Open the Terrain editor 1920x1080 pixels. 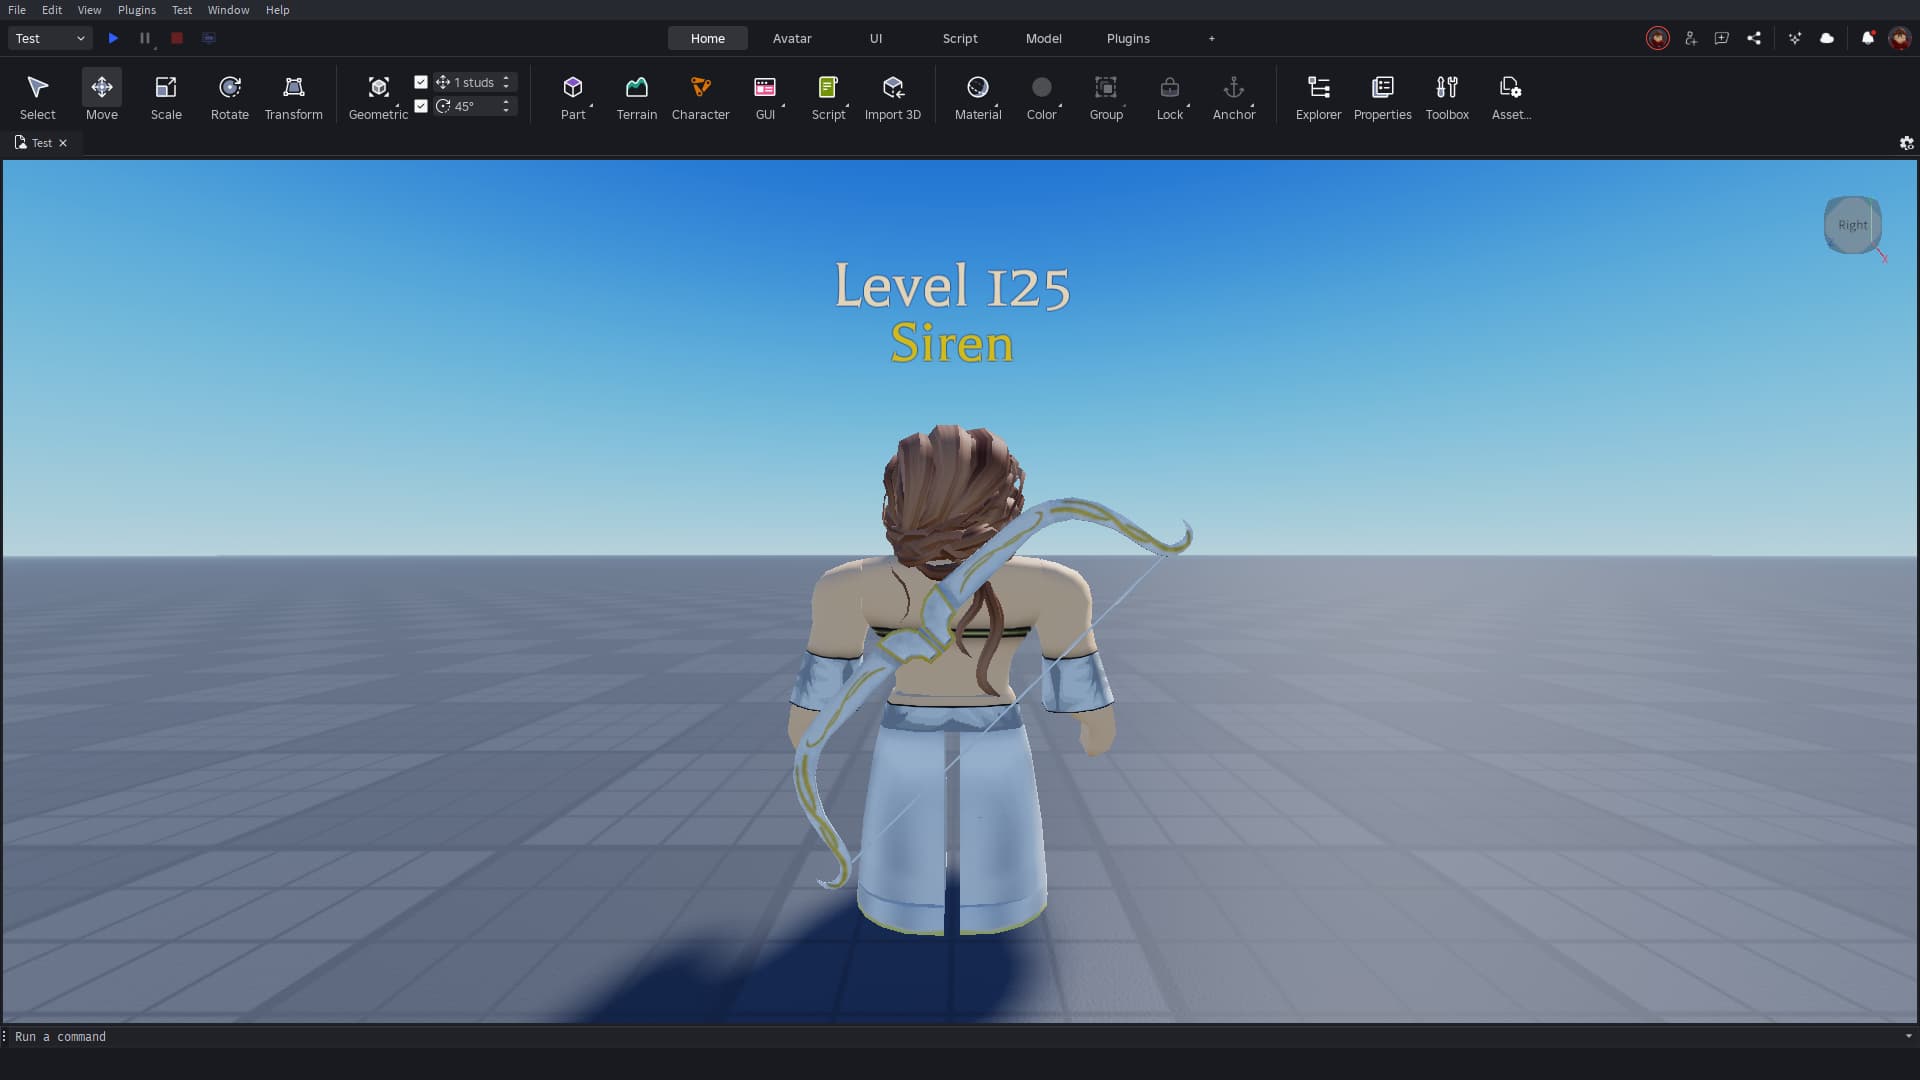[x=636, y=97]
